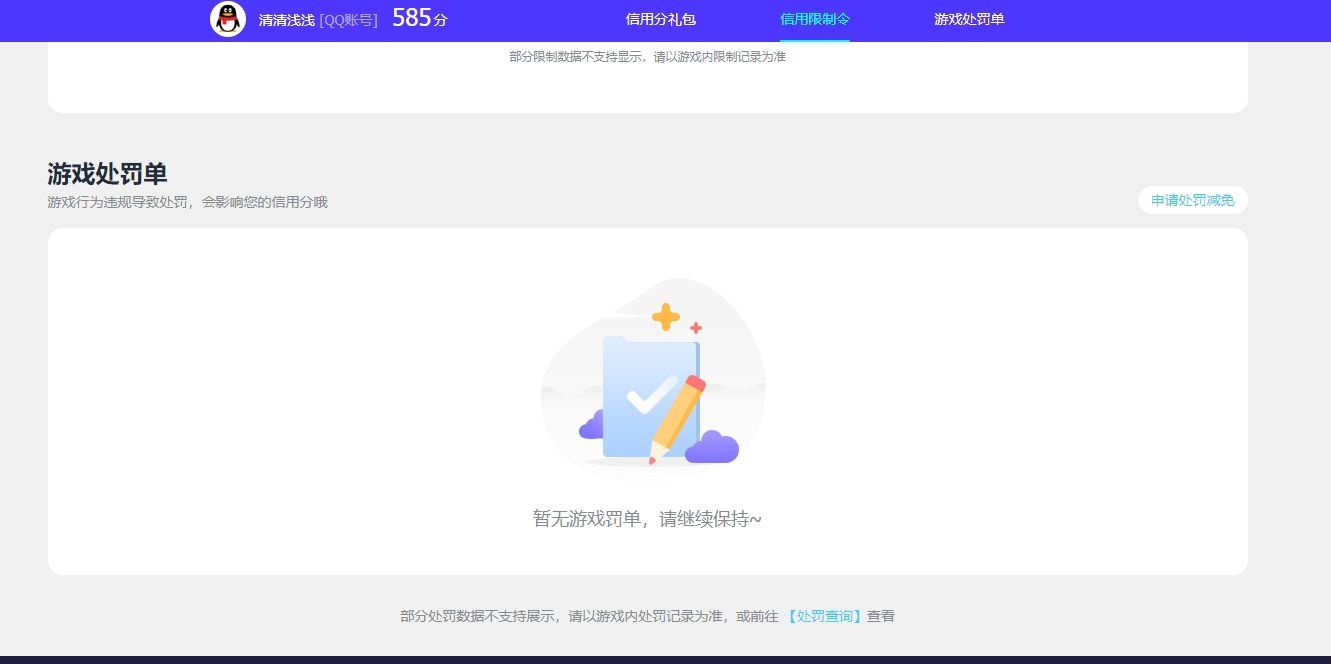Click the white checkmark on the folder
Image resolution: width=1331 pixels, height=664 pixels.
650,395
